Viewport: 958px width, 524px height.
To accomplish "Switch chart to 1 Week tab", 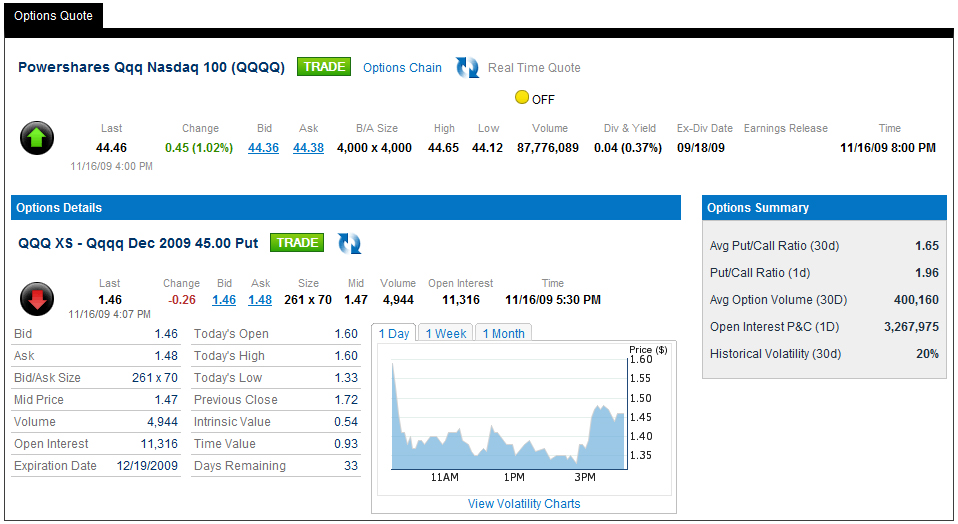I will coord(446,334).
